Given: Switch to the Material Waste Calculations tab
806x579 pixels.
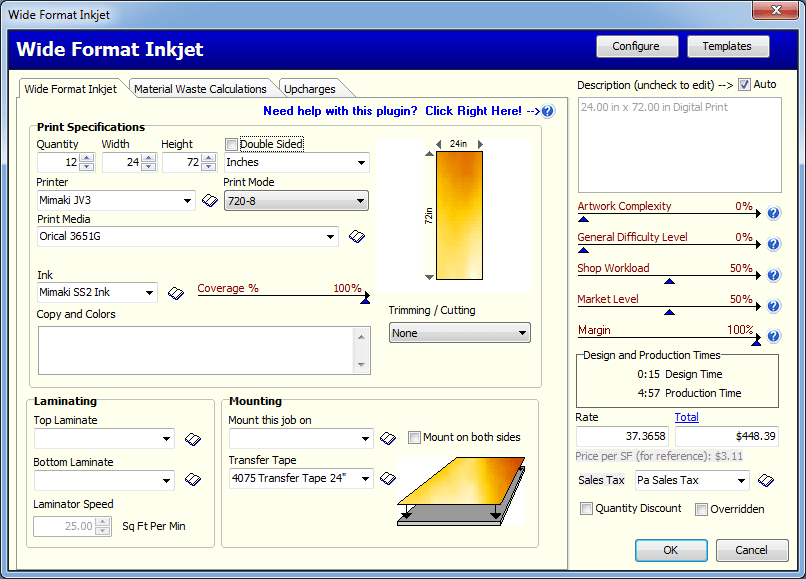Looking at the screenshot, I should [202, 88].
